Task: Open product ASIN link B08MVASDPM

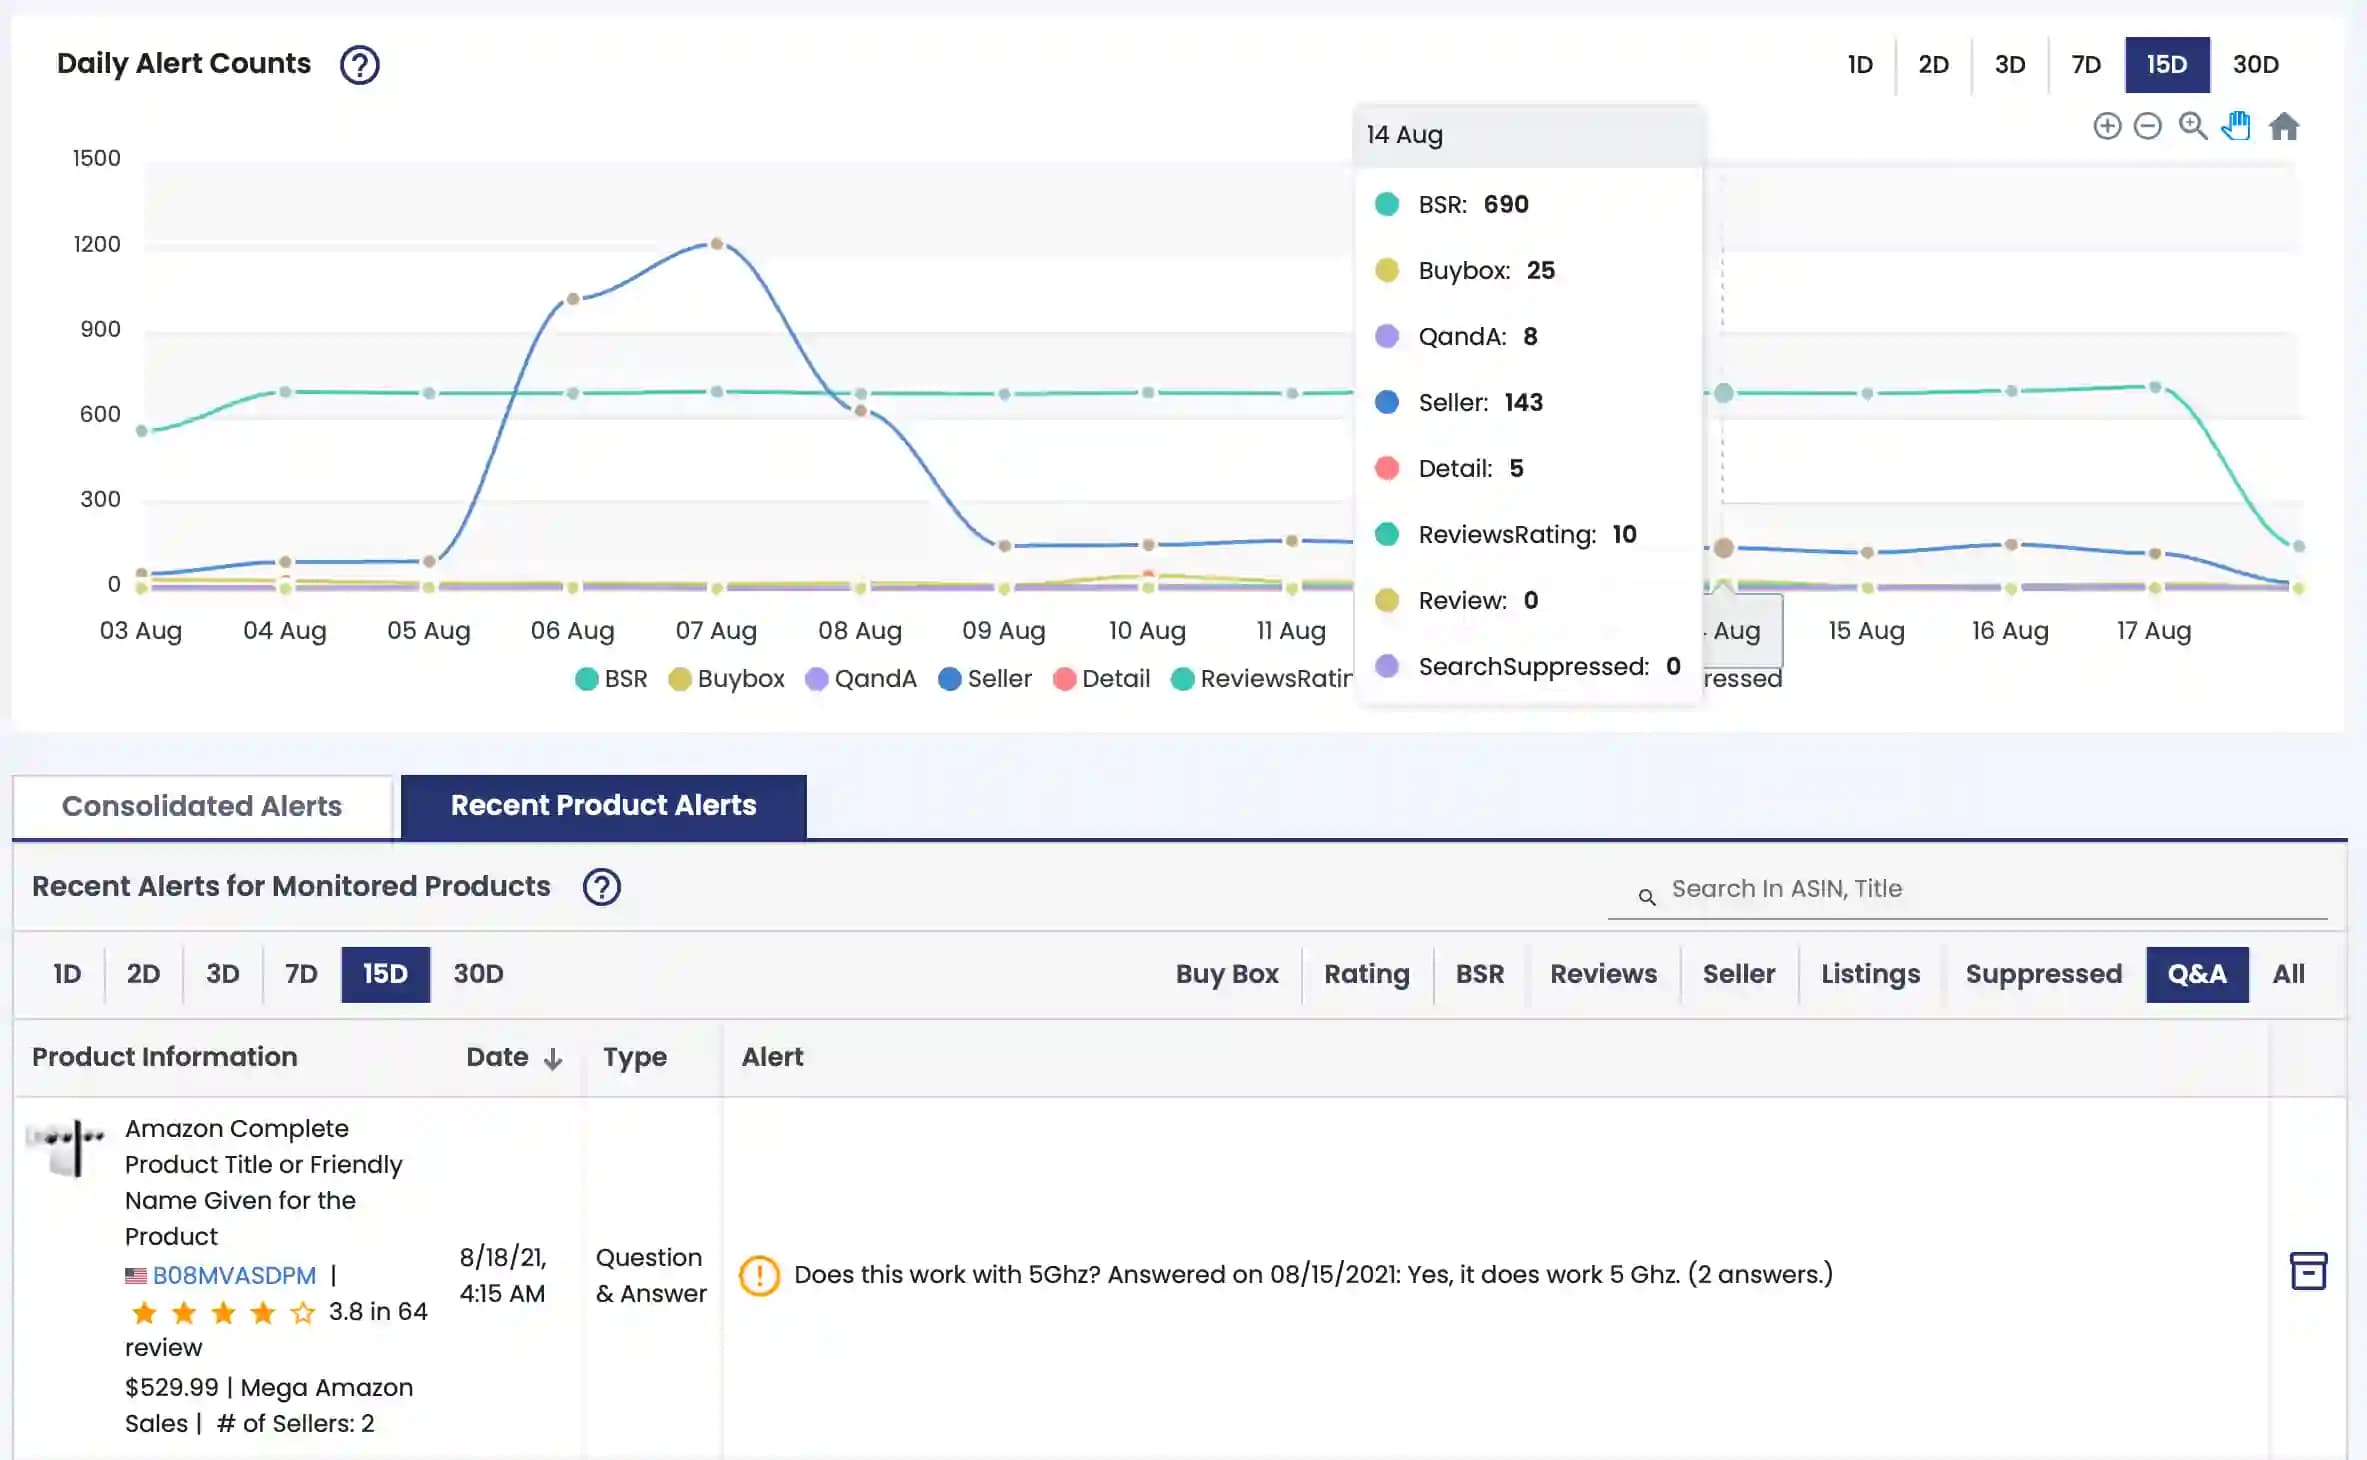Action: coord(234,1276)
